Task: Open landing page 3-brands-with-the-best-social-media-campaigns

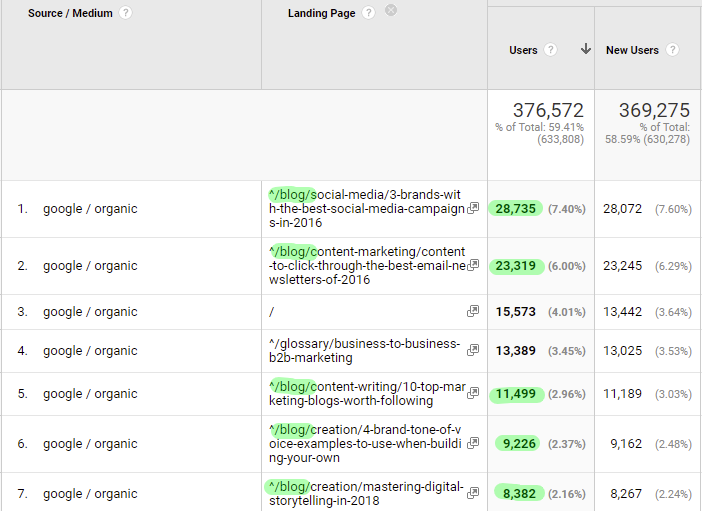Action: 367,209
